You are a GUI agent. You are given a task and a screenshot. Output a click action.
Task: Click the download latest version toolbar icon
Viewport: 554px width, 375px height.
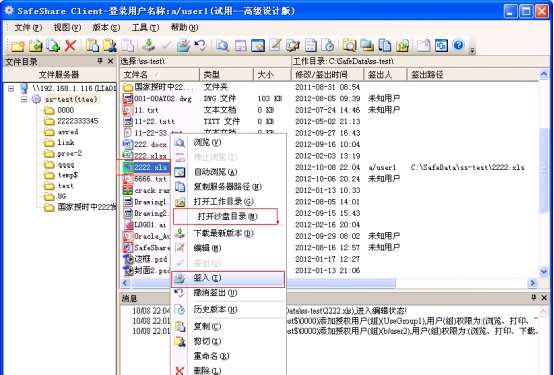tap(148, 46)
